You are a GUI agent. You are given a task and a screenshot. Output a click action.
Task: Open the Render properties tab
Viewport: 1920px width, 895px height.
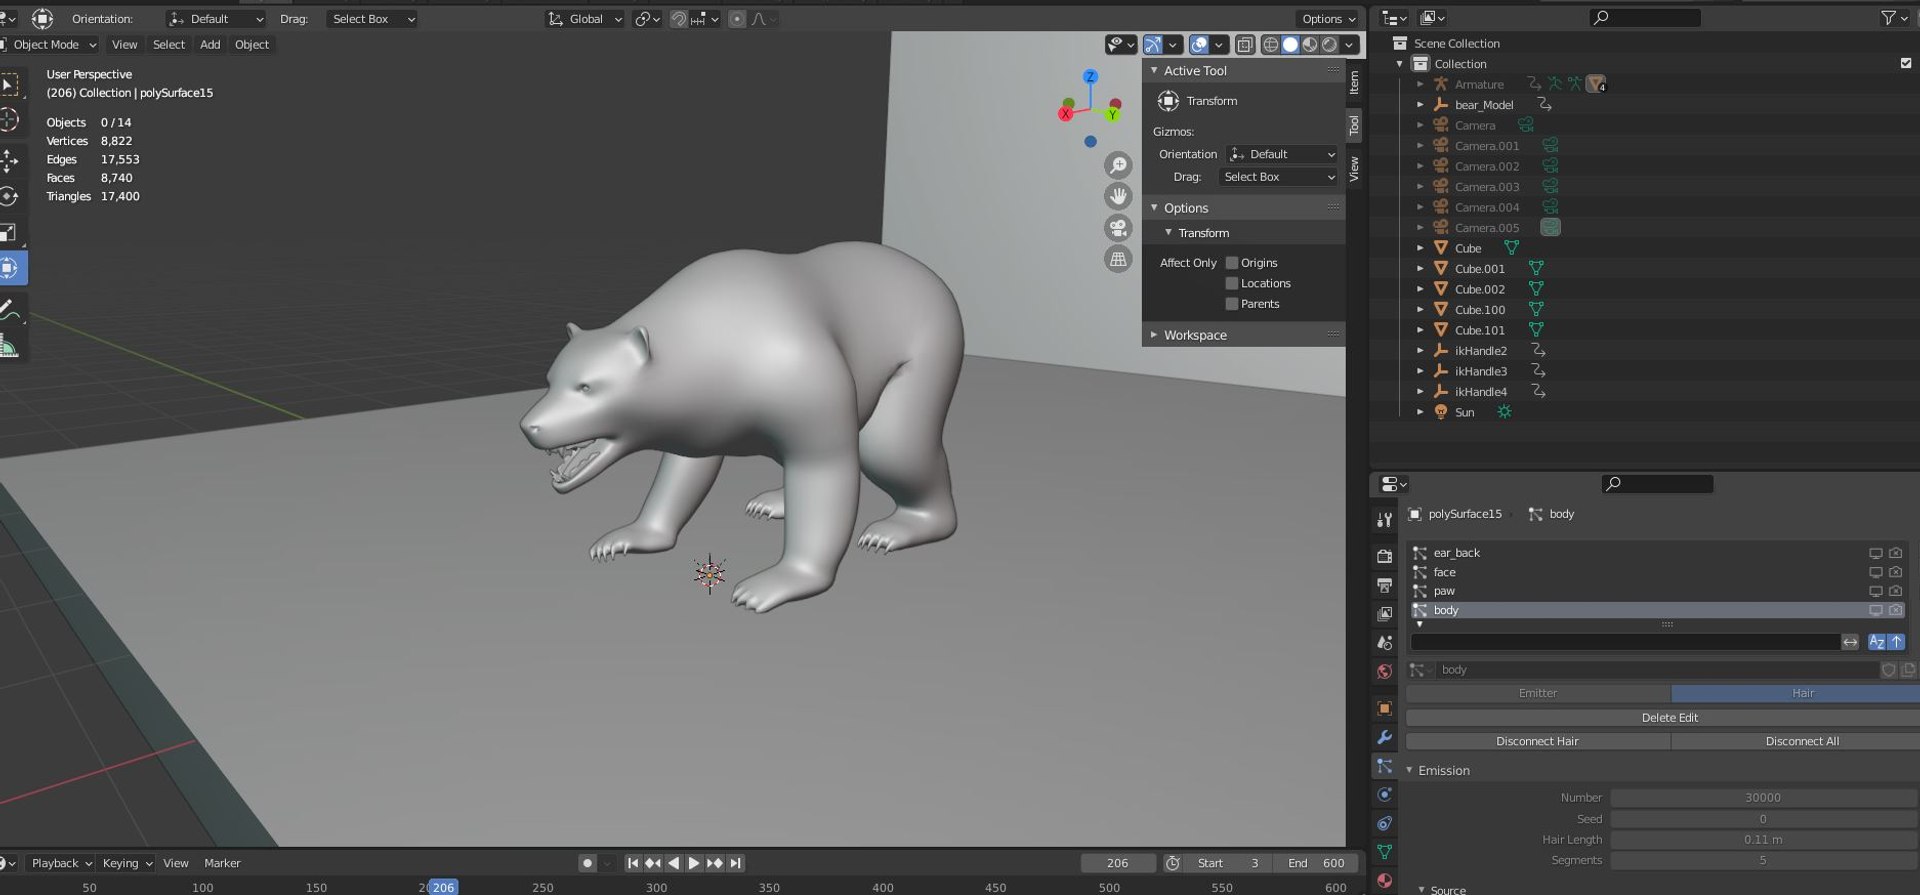click(x=1384, y=556)
